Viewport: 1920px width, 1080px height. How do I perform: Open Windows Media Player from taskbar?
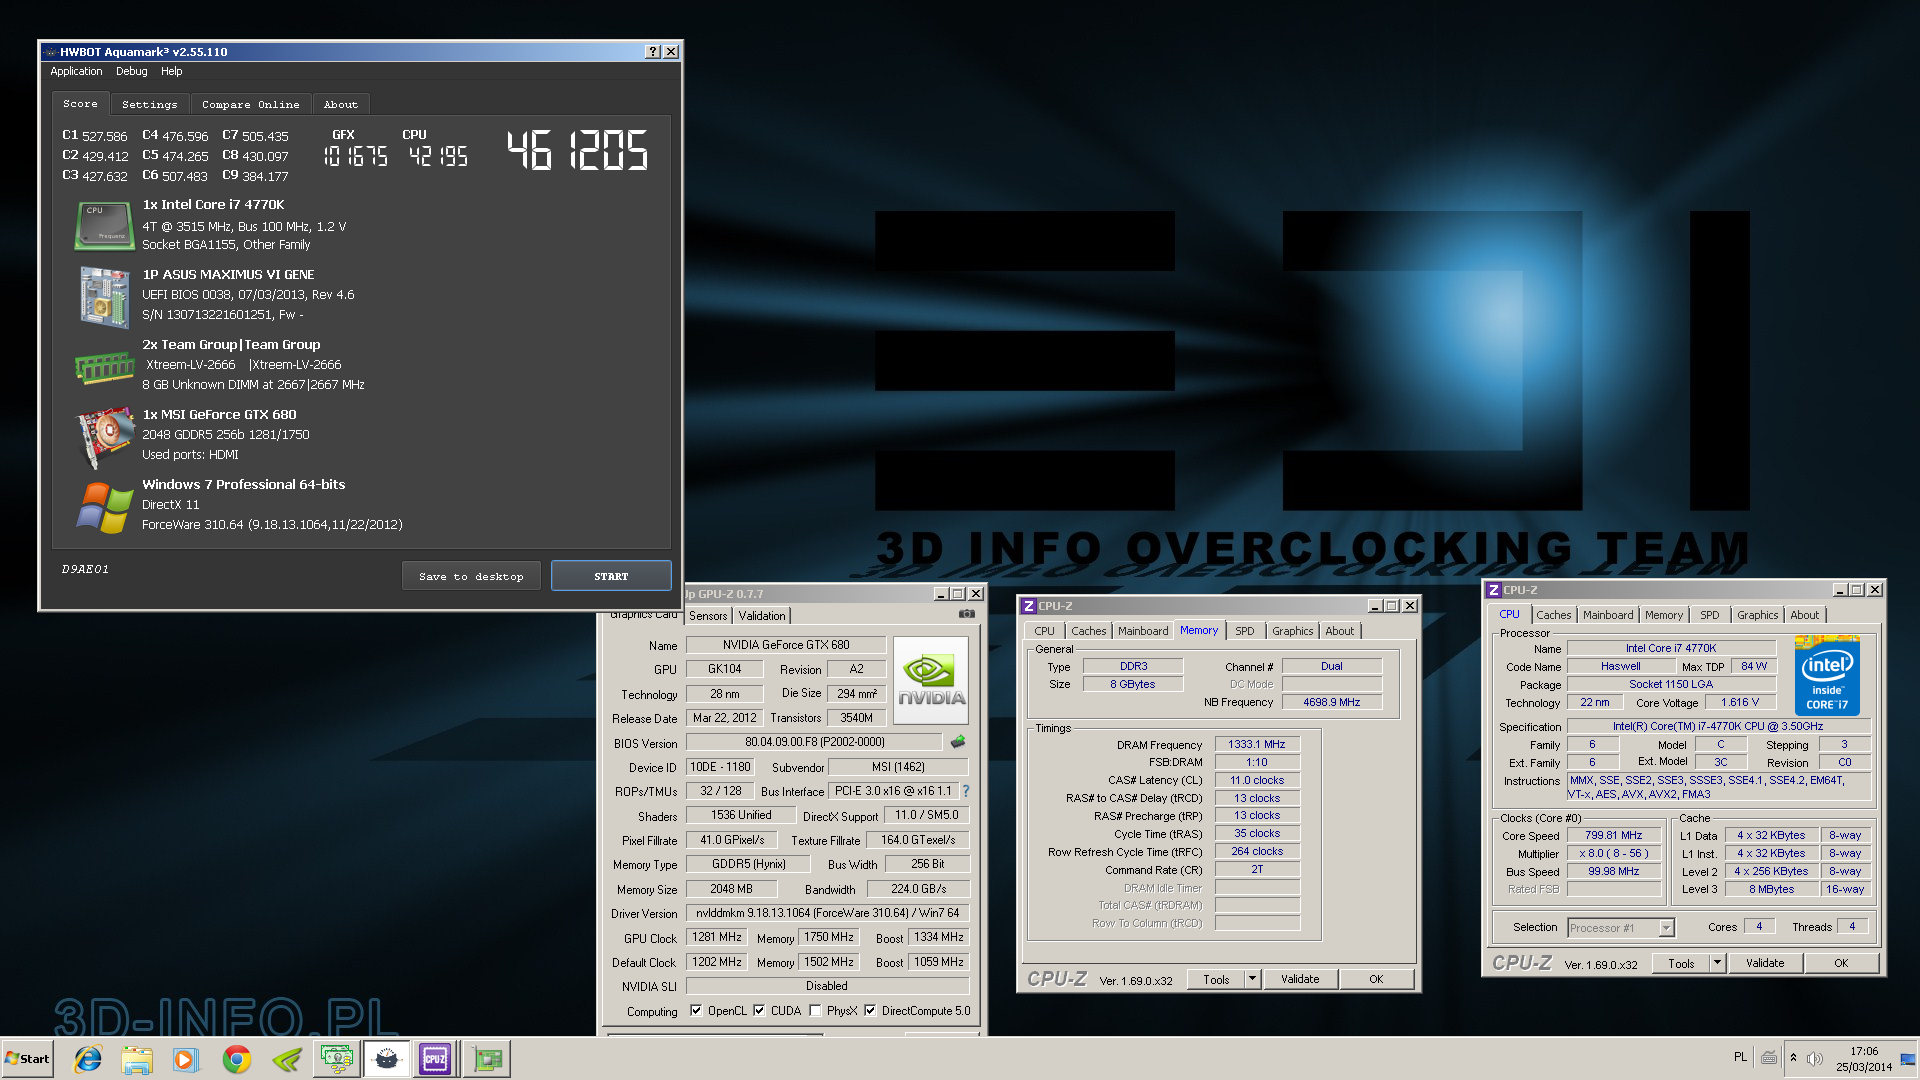[186, 1059]
